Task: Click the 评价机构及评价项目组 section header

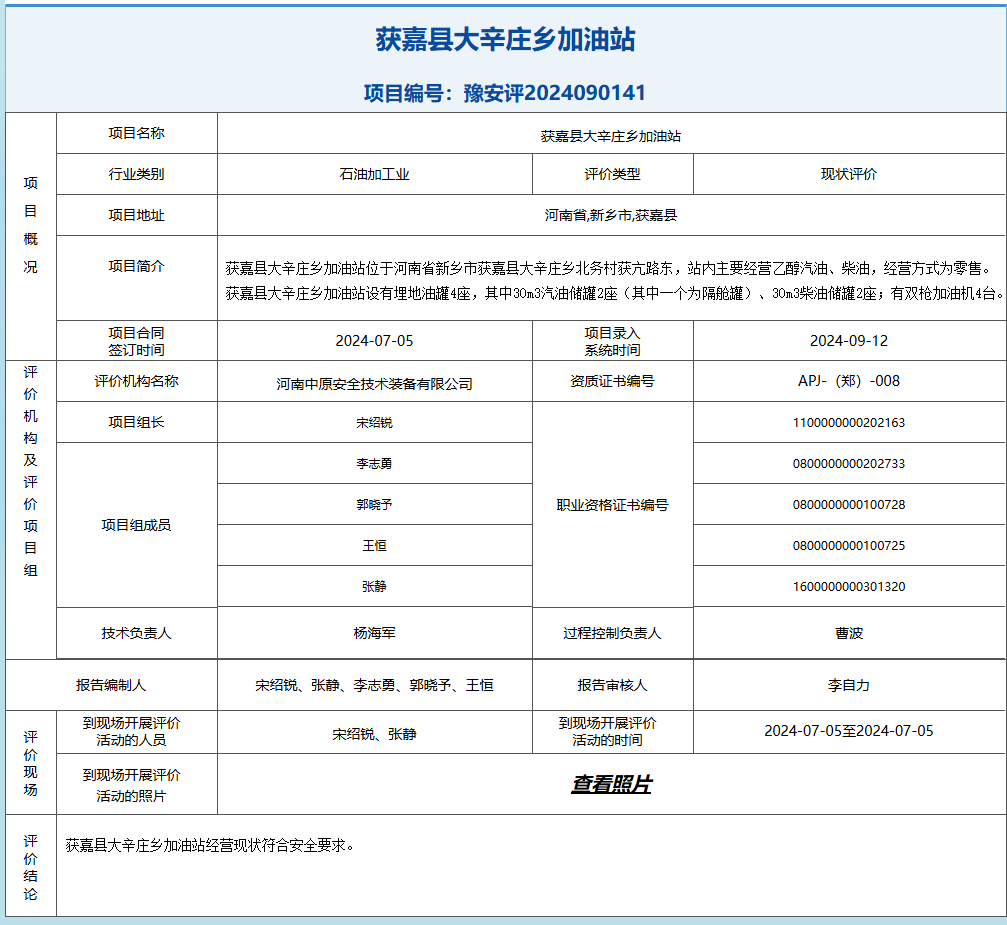Action: coord(30,471)
